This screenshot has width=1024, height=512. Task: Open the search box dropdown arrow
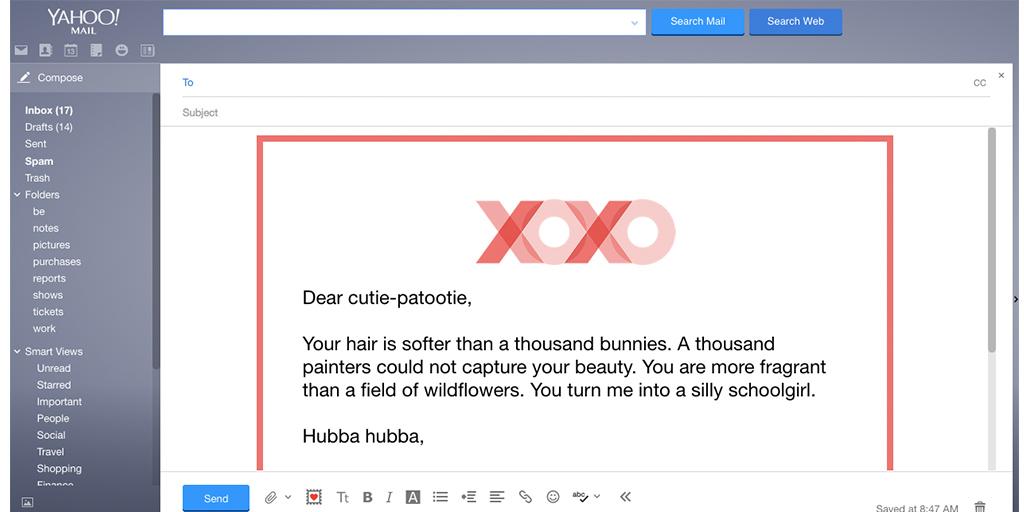pos(634,23)
